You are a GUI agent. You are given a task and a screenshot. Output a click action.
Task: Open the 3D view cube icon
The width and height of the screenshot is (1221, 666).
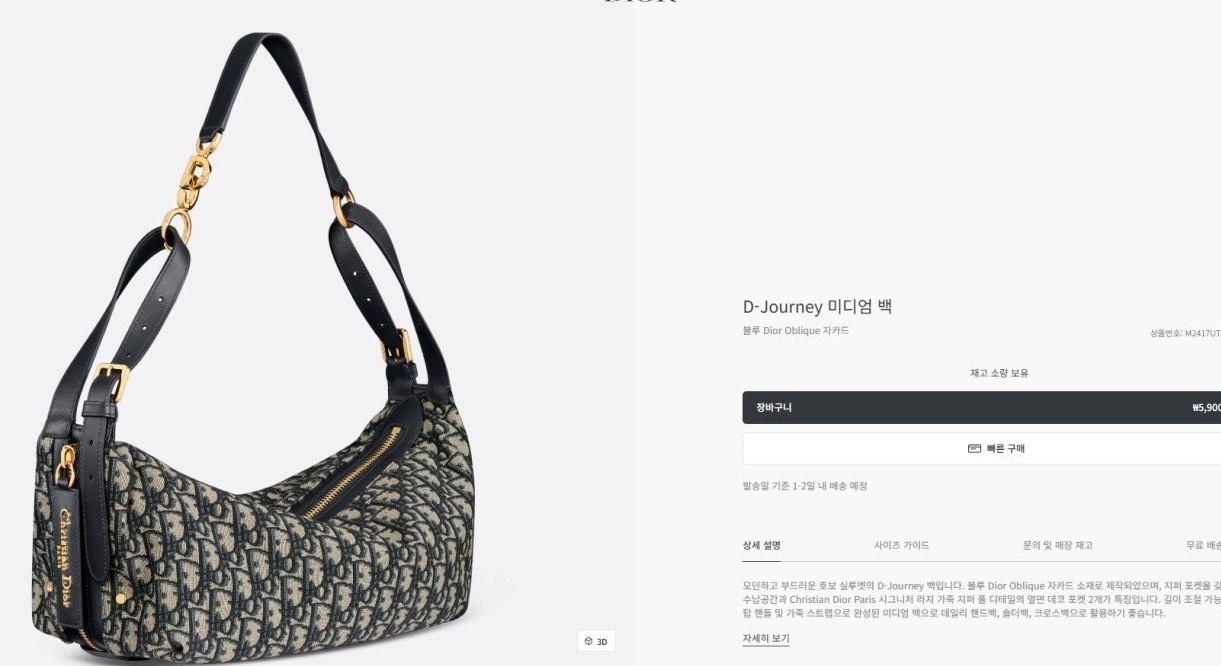pyautogui.click(x=589, y=641)
